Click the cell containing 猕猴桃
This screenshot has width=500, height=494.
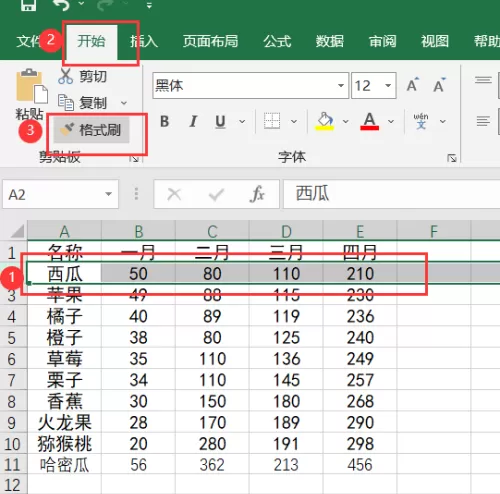click(64, 444)
